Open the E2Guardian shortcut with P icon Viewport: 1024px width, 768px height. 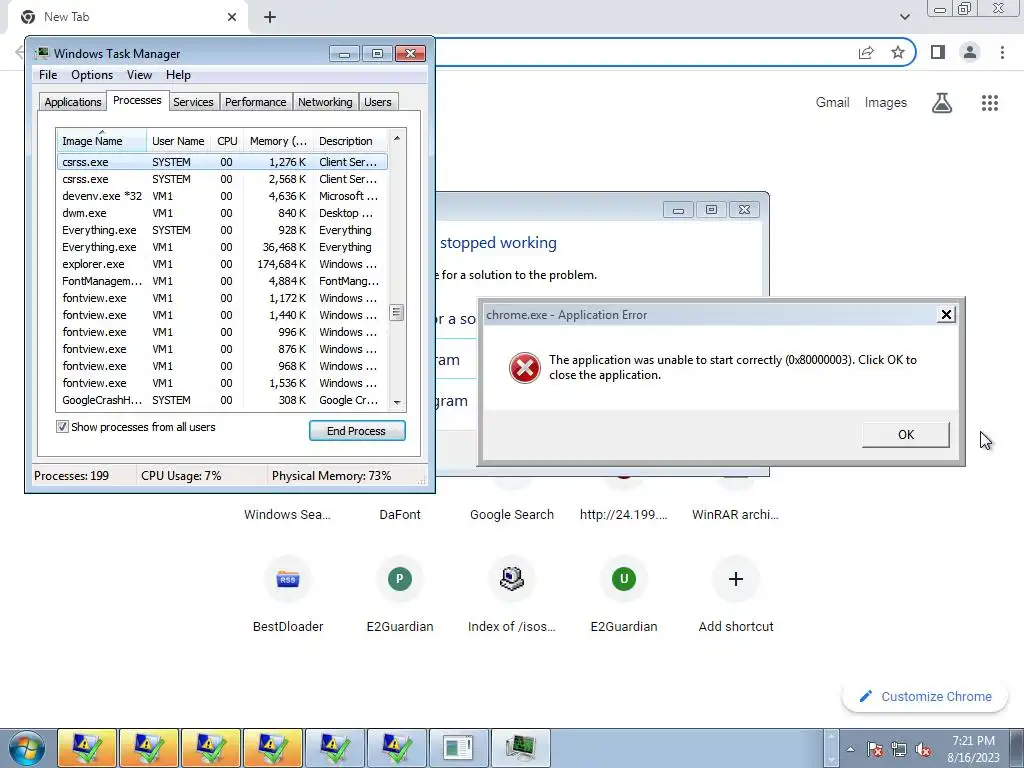(x=400, y=579)
